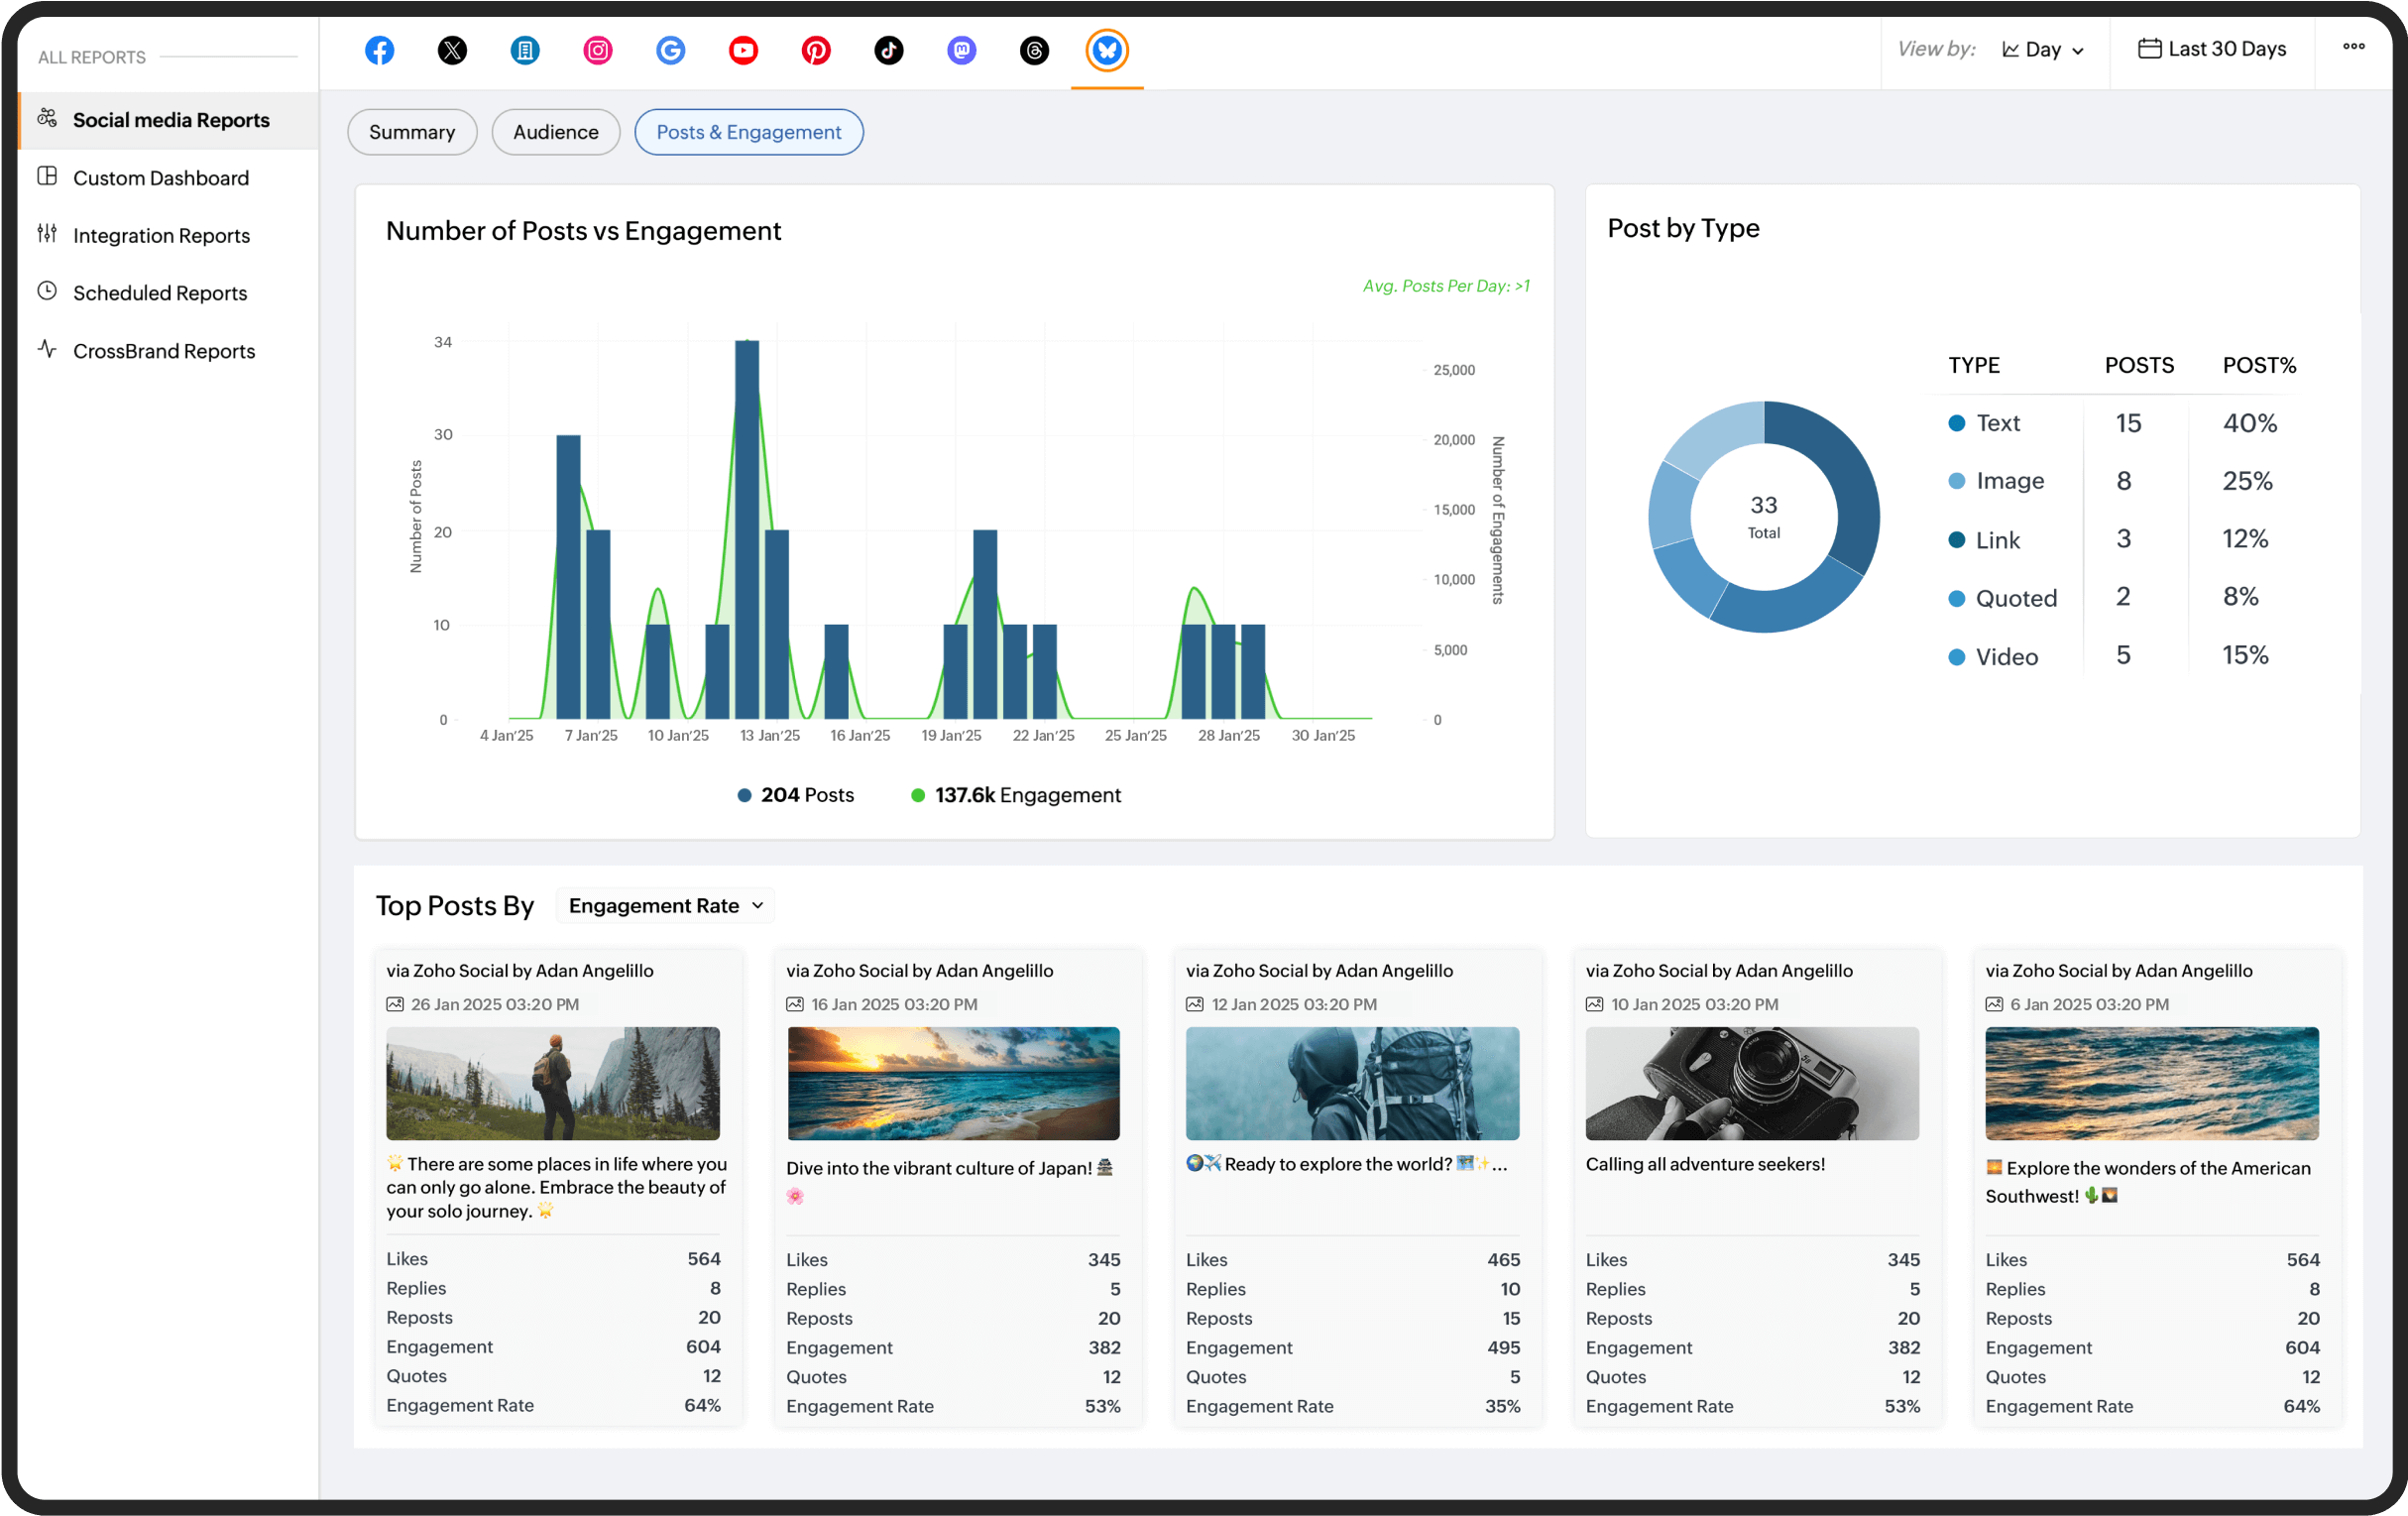Image resolution: width=2408 pixels, height=1516 pixels.
Task: Switch to the Audience tab
Action: point(555,132)
